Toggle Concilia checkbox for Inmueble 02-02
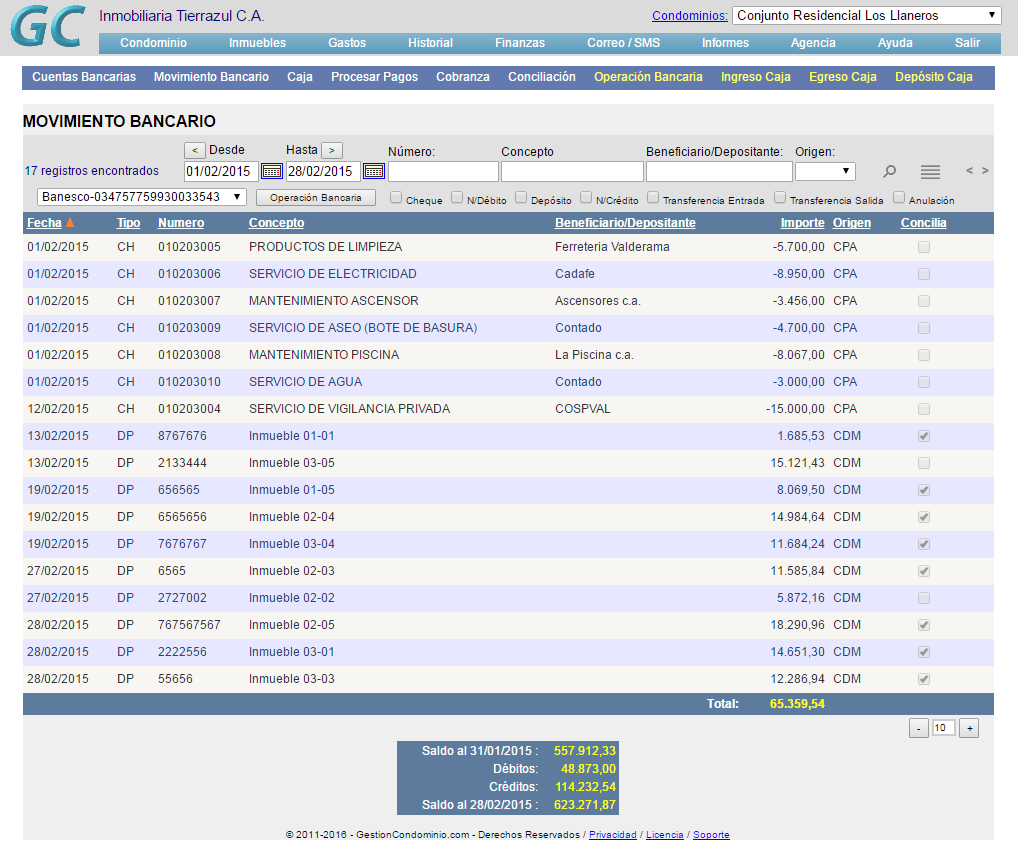 (x=924, y=598)
